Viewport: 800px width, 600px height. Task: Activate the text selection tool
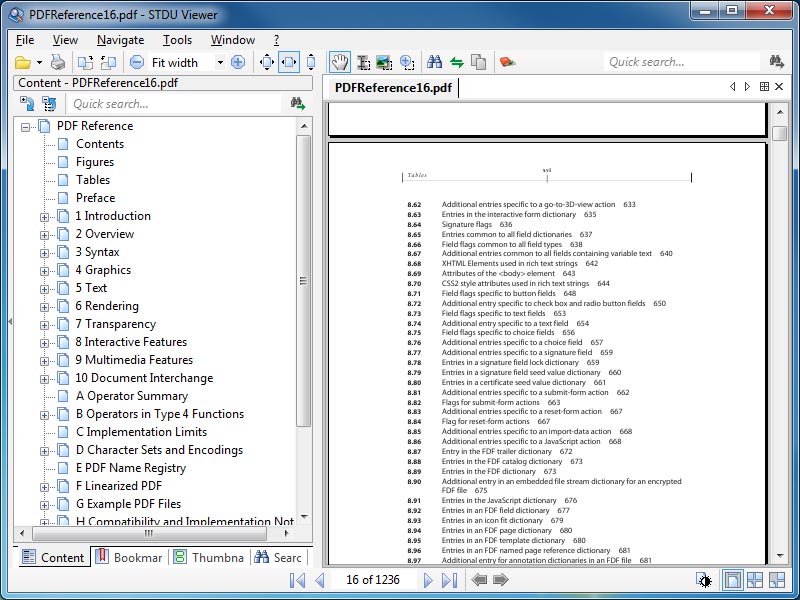coord(362,62)
